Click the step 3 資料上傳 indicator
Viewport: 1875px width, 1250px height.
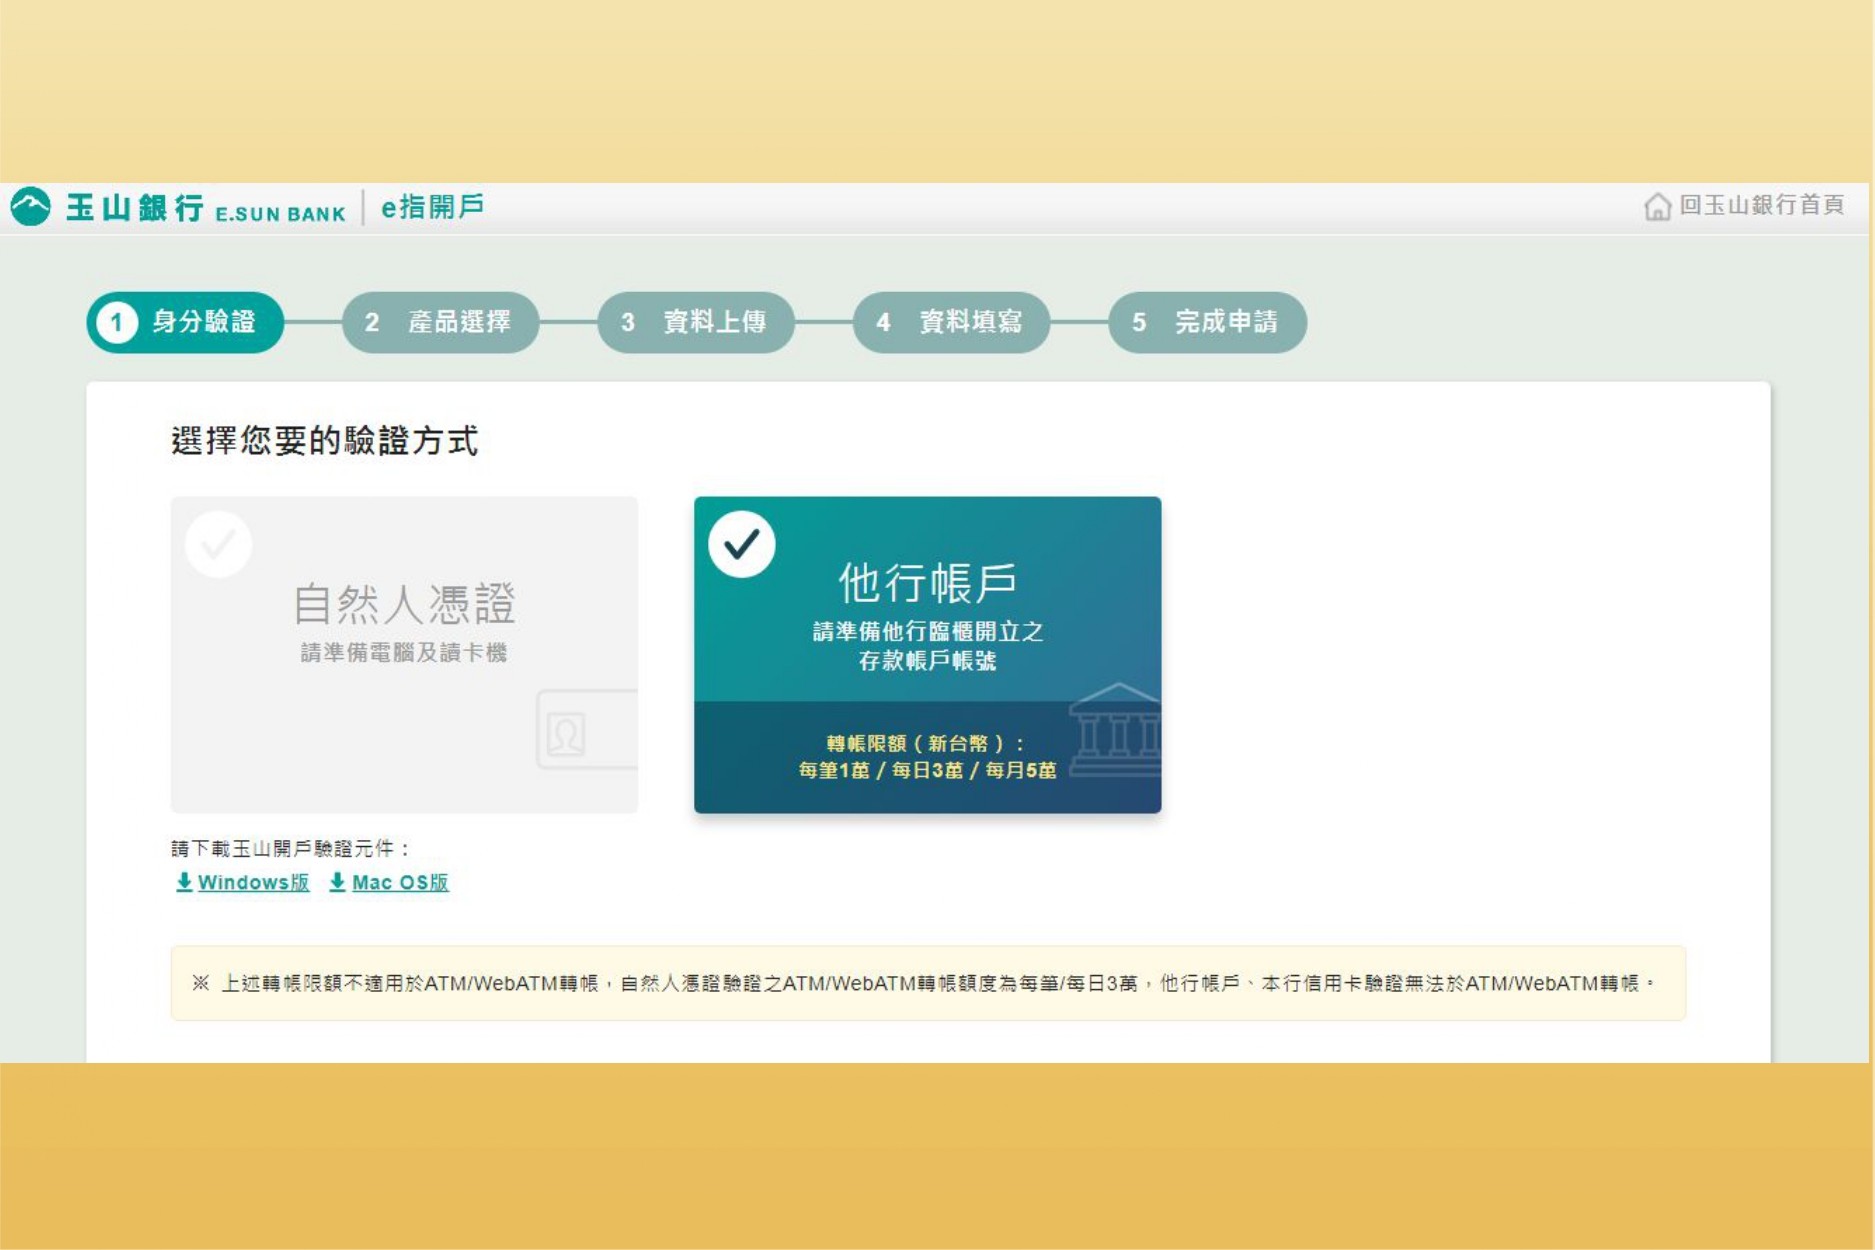point(697,322)
